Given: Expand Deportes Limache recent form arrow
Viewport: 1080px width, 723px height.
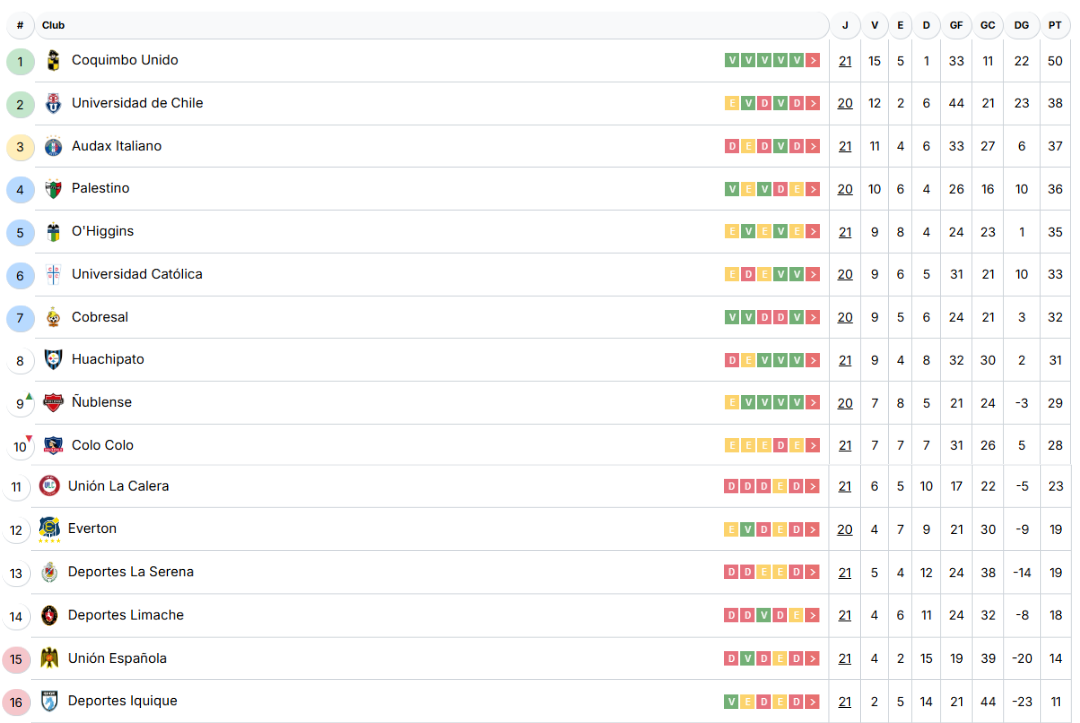Looking at the screenshot, I should click(813, 615).
